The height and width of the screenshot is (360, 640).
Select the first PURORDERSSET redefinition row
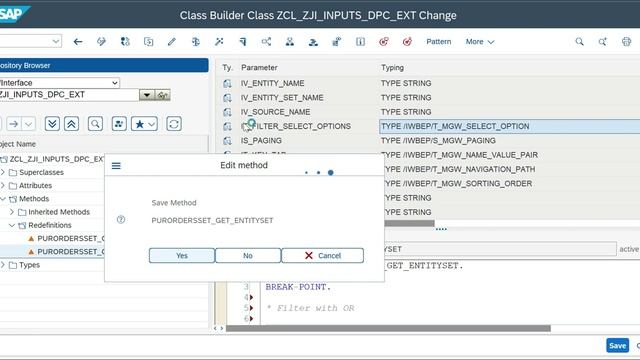[x=52, y=238]
